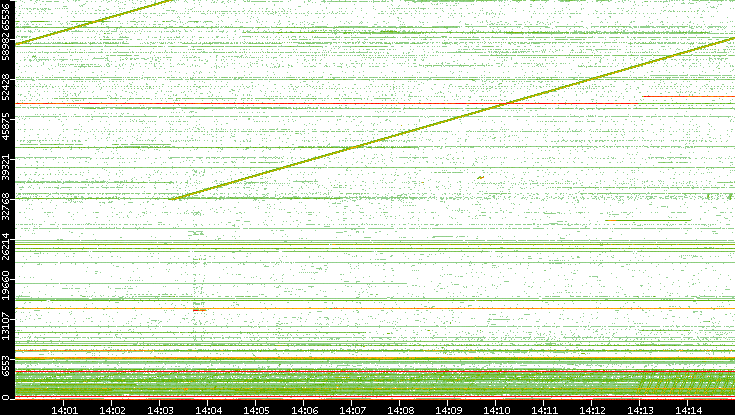Click the 45875 vertical axis label

(x=6, y=127)
